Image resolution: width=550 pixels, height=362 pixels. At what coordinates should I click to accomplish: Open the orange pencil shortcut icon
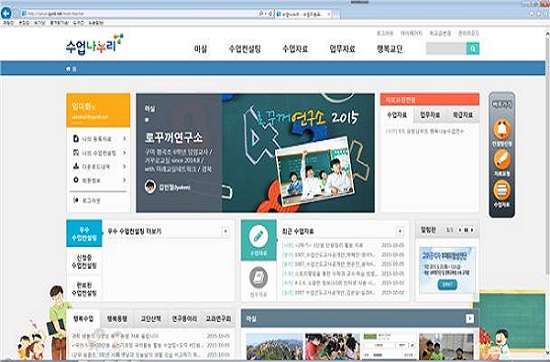tap(502, 159)
